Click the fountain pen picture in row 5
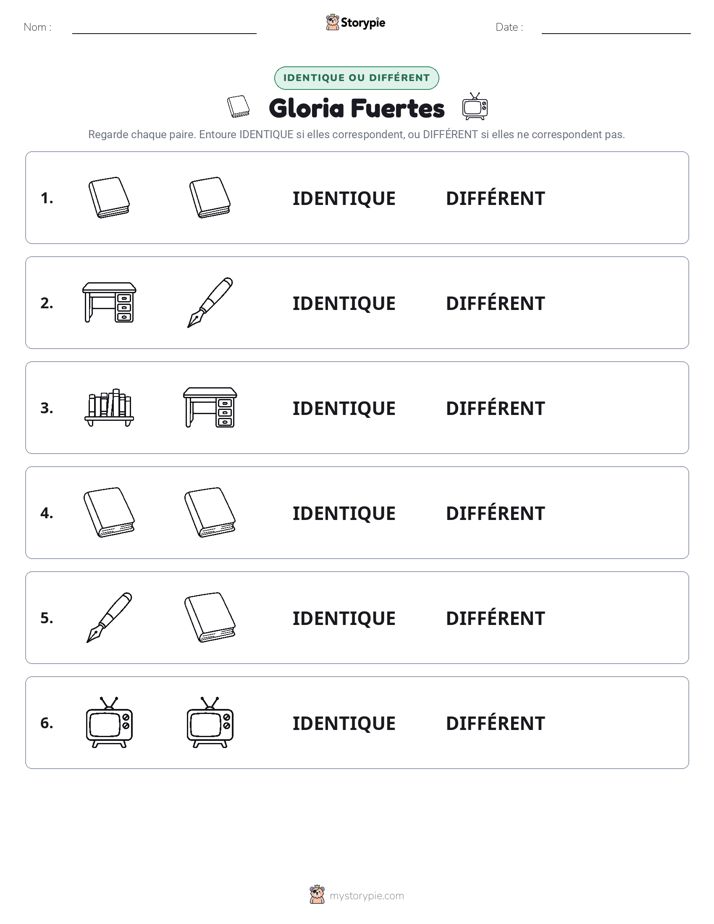The height and width of the screenshot is (924, 714). (109, 618)
